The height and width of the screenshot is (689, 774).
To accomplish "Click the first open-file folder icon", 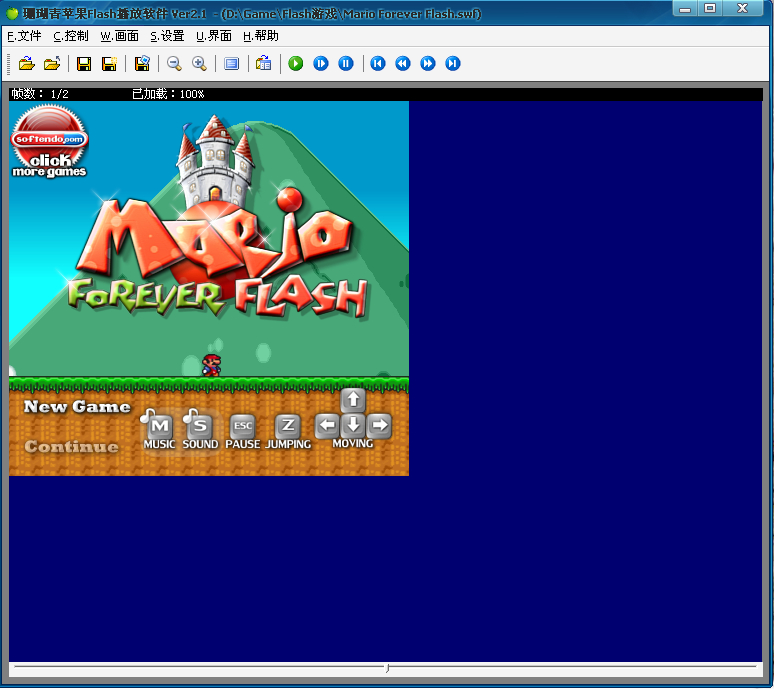I will click(x=27, y=64).
